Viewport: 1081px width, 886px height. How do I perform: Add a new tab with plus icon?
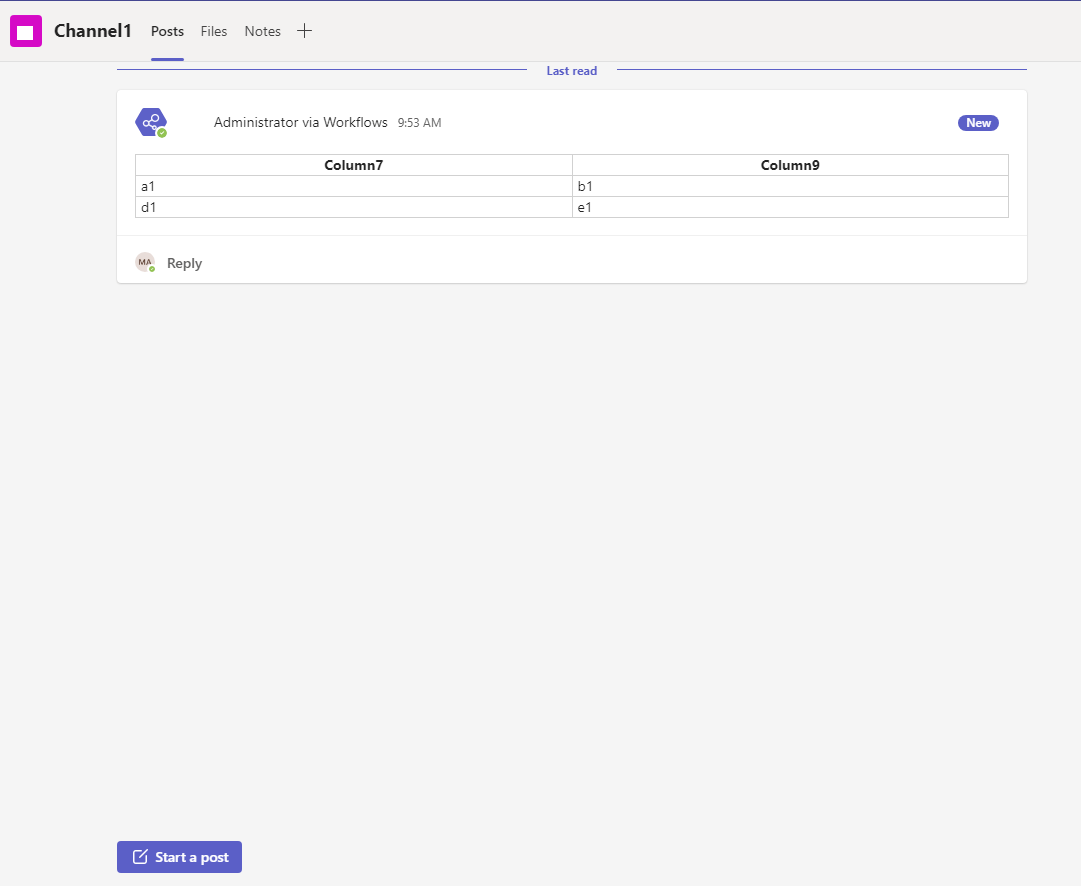point(304,31)
